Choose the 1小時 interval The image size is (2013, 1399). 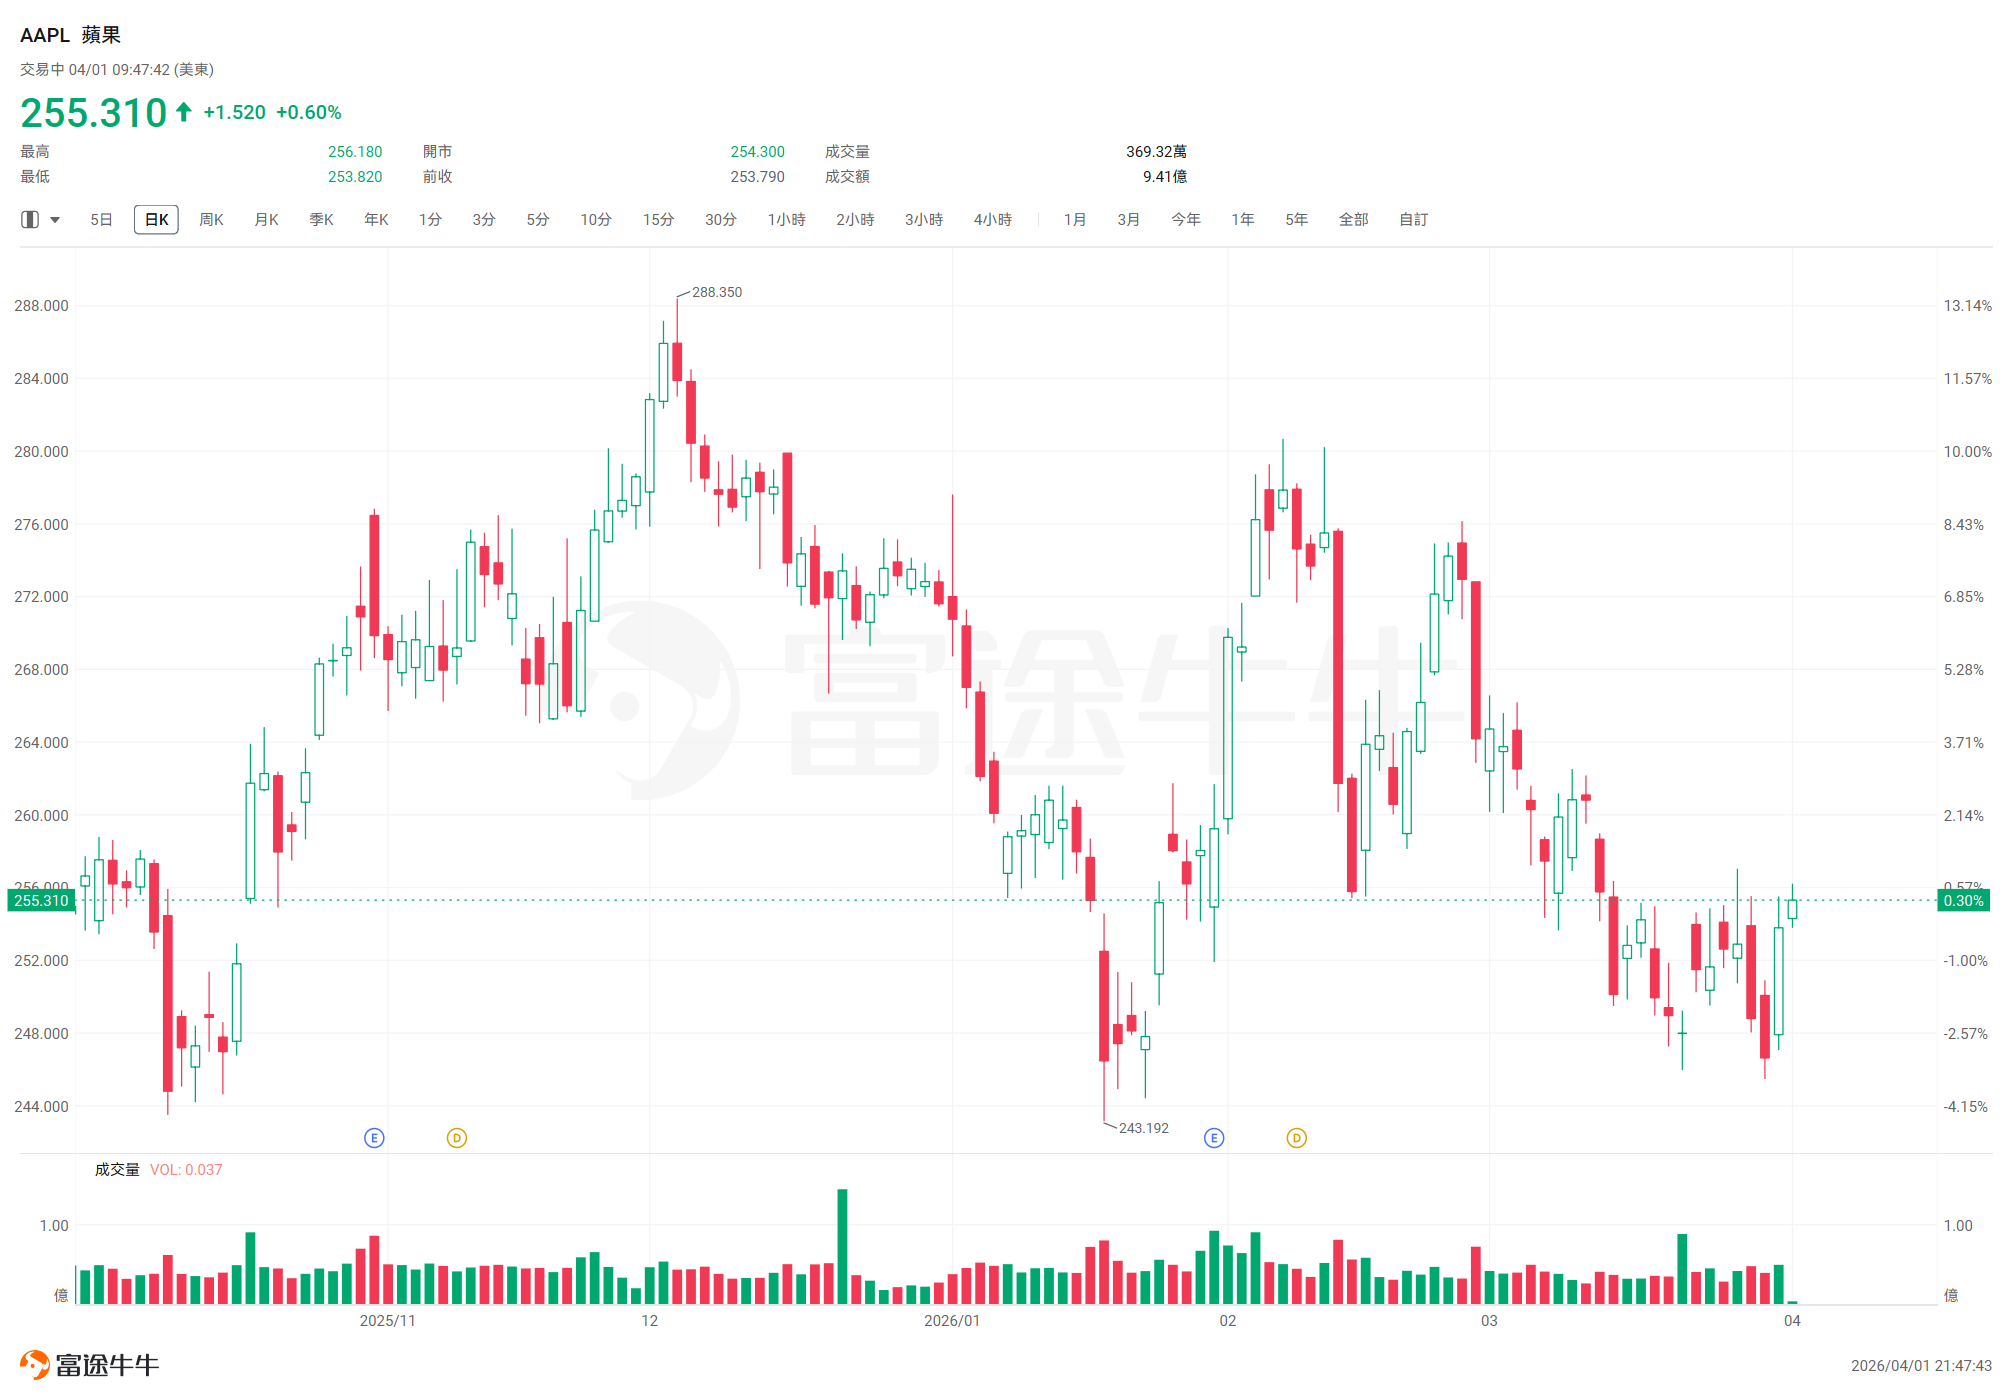point(786,220)
